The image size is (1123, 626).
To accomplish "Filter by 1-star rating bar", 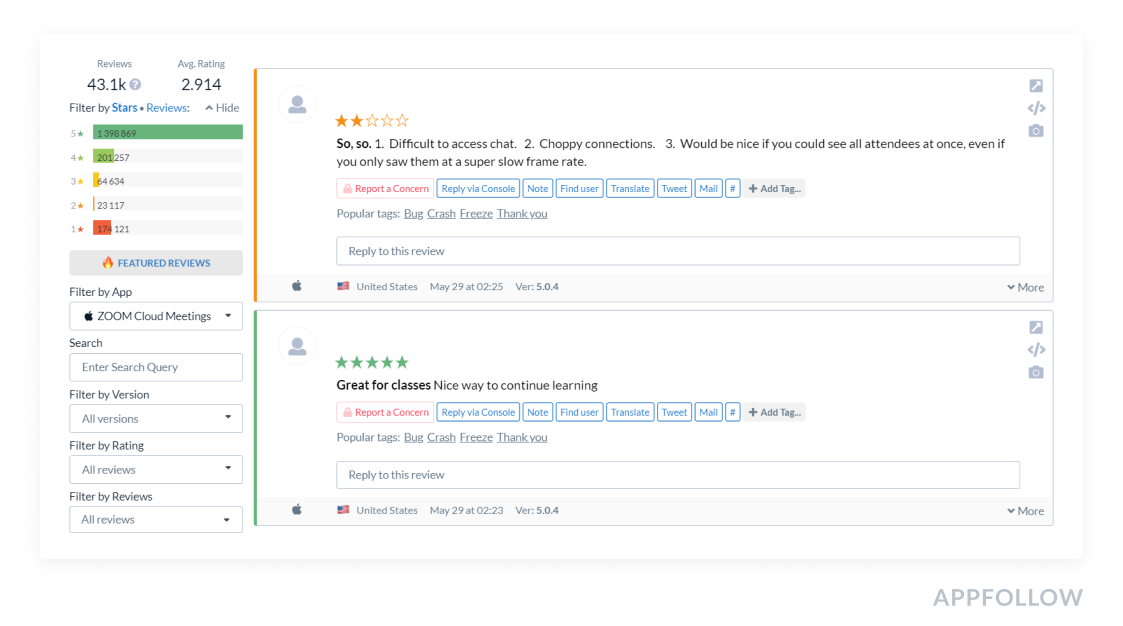I will pos(167,228).
